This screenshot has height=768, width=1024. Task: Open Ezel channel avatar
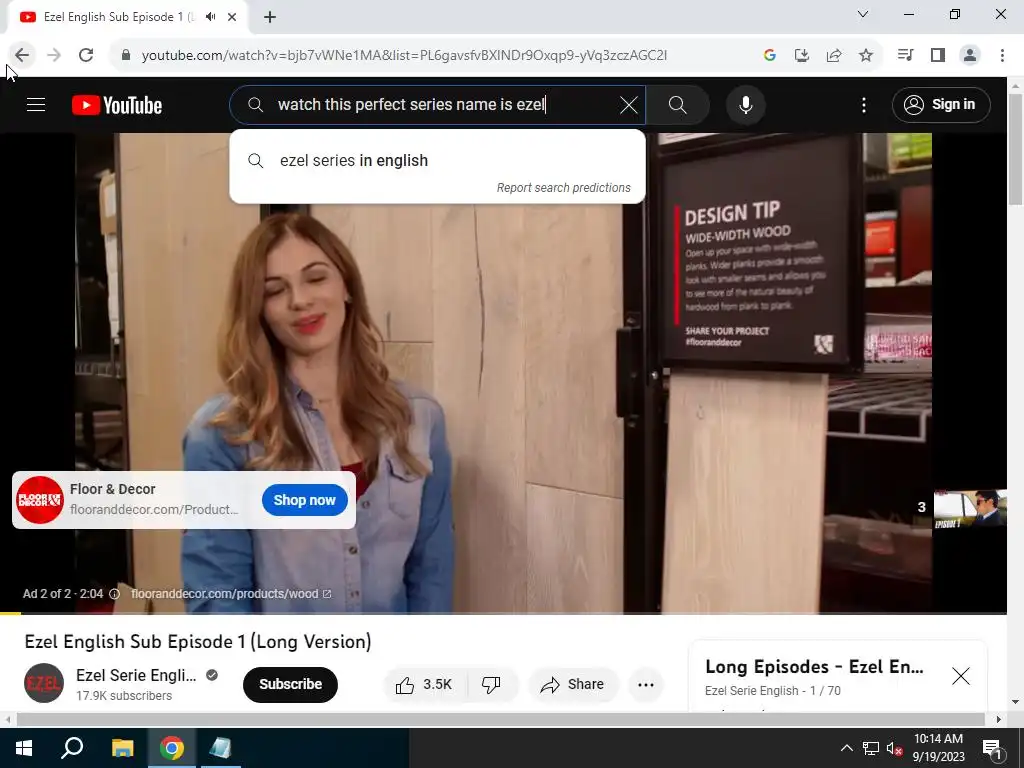[44, 683]
